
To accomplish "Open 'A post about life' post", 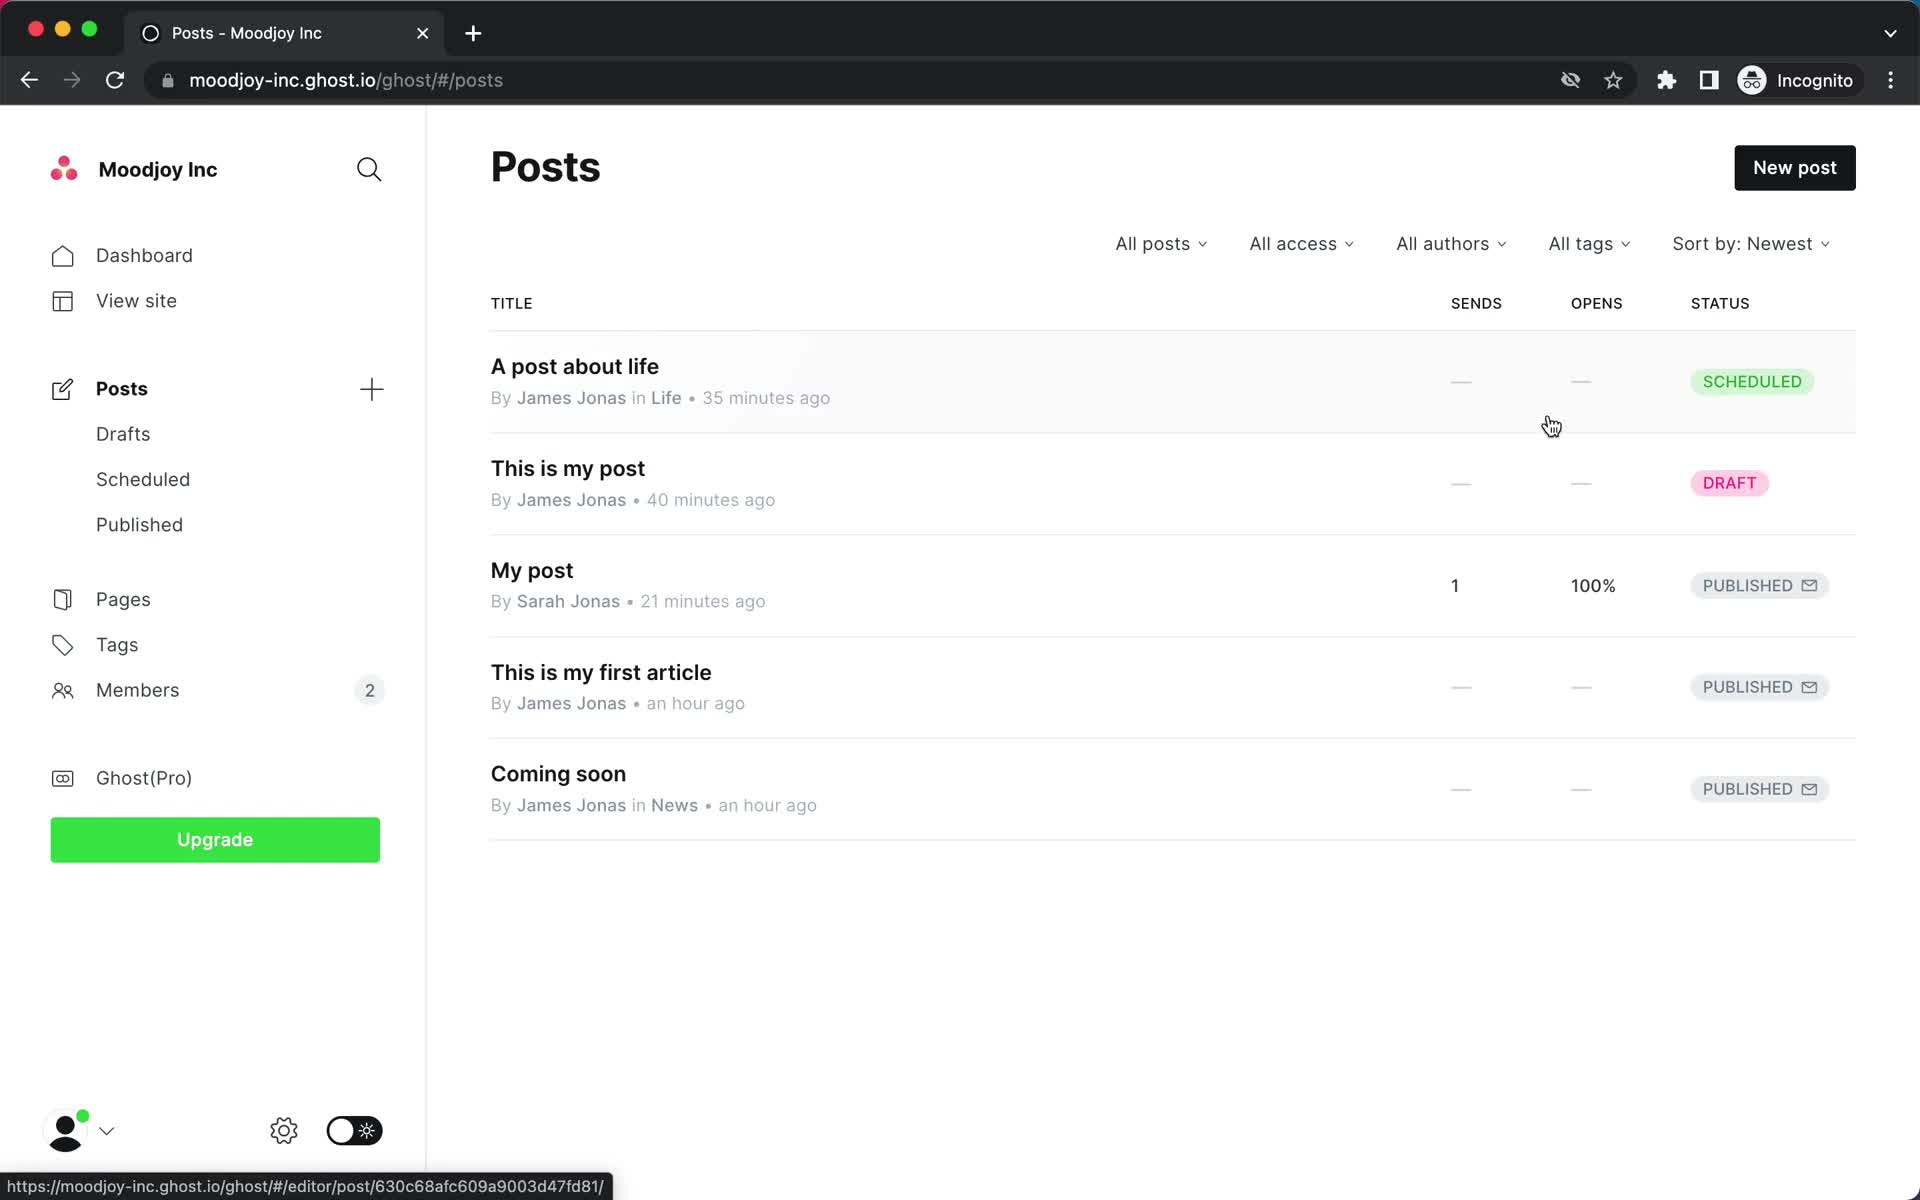I will coord(574,367).
